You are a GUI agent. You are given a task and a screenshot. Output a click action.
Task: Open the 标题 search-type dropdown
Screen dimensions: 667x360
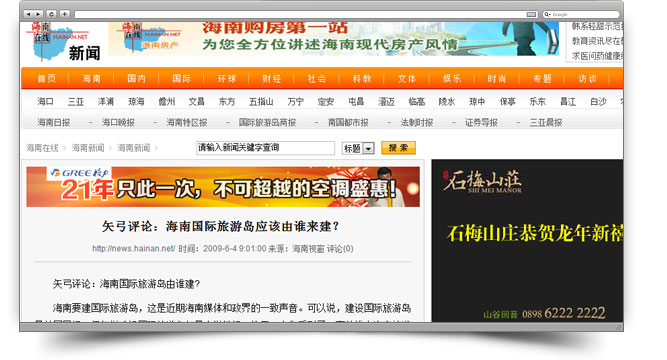click(x=358, y=148)
